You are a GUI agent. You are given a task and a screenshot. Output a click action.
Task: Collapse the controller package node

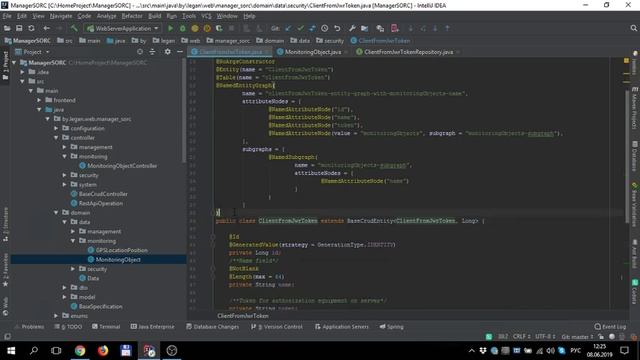[56, 138]
